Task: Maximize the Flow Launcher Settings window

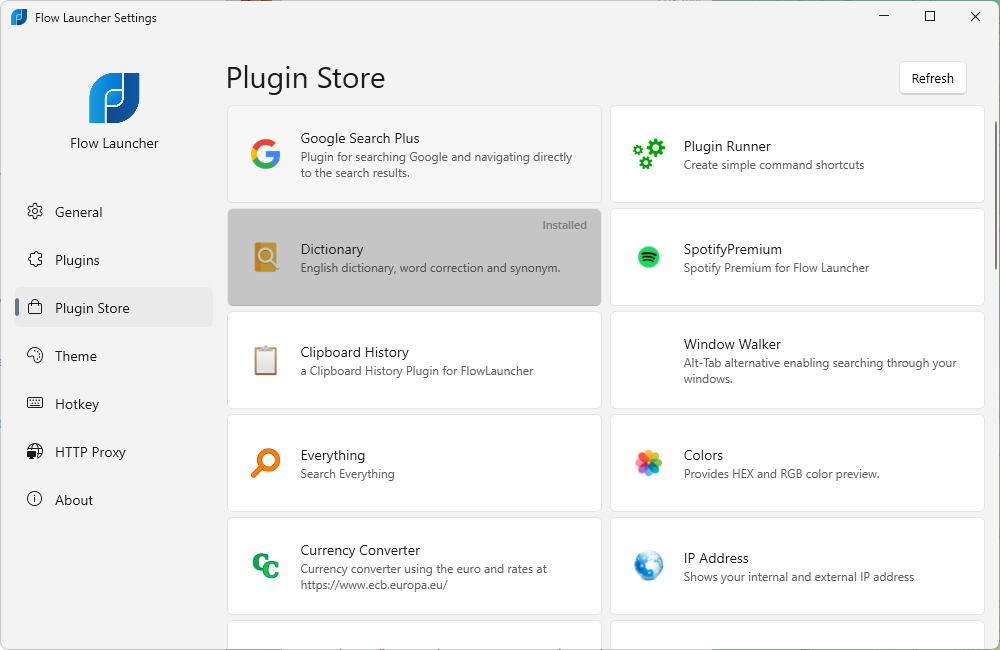Action: 930,17
